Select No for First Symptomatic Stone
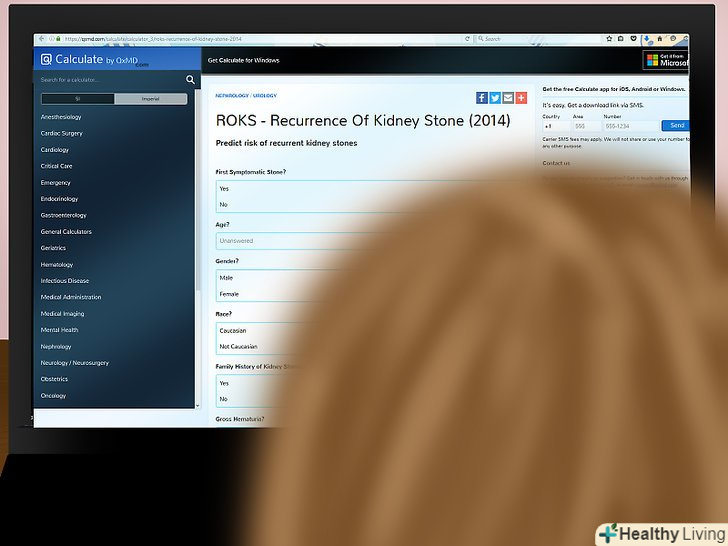Image resolution: width=728 pixels, height=546 pixels. pyautogui.click(x=223, y=204)
